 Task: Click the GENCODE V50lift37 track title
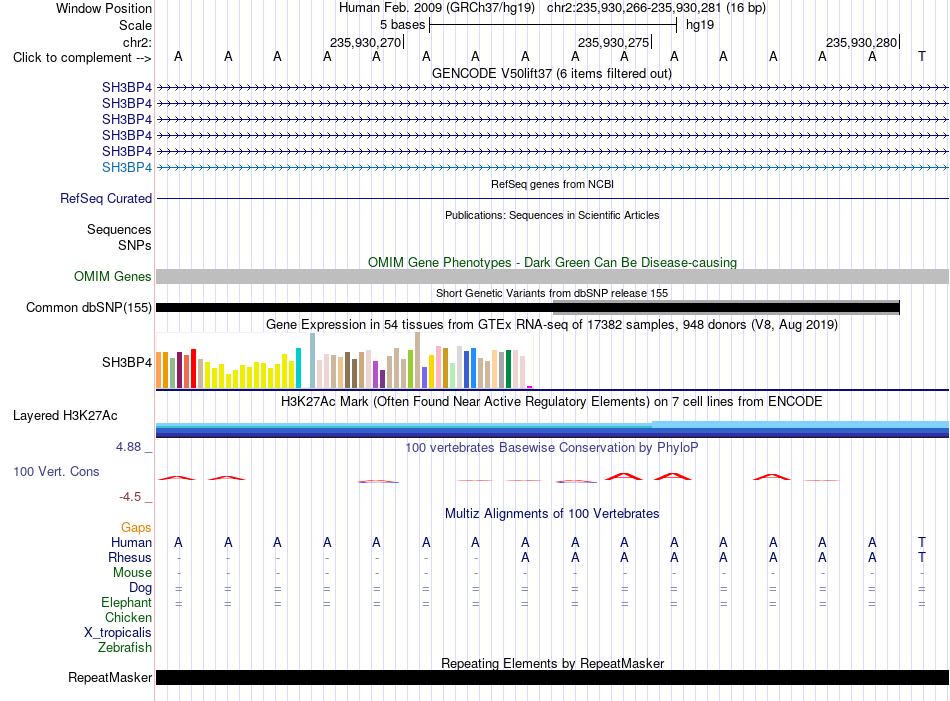552,73
